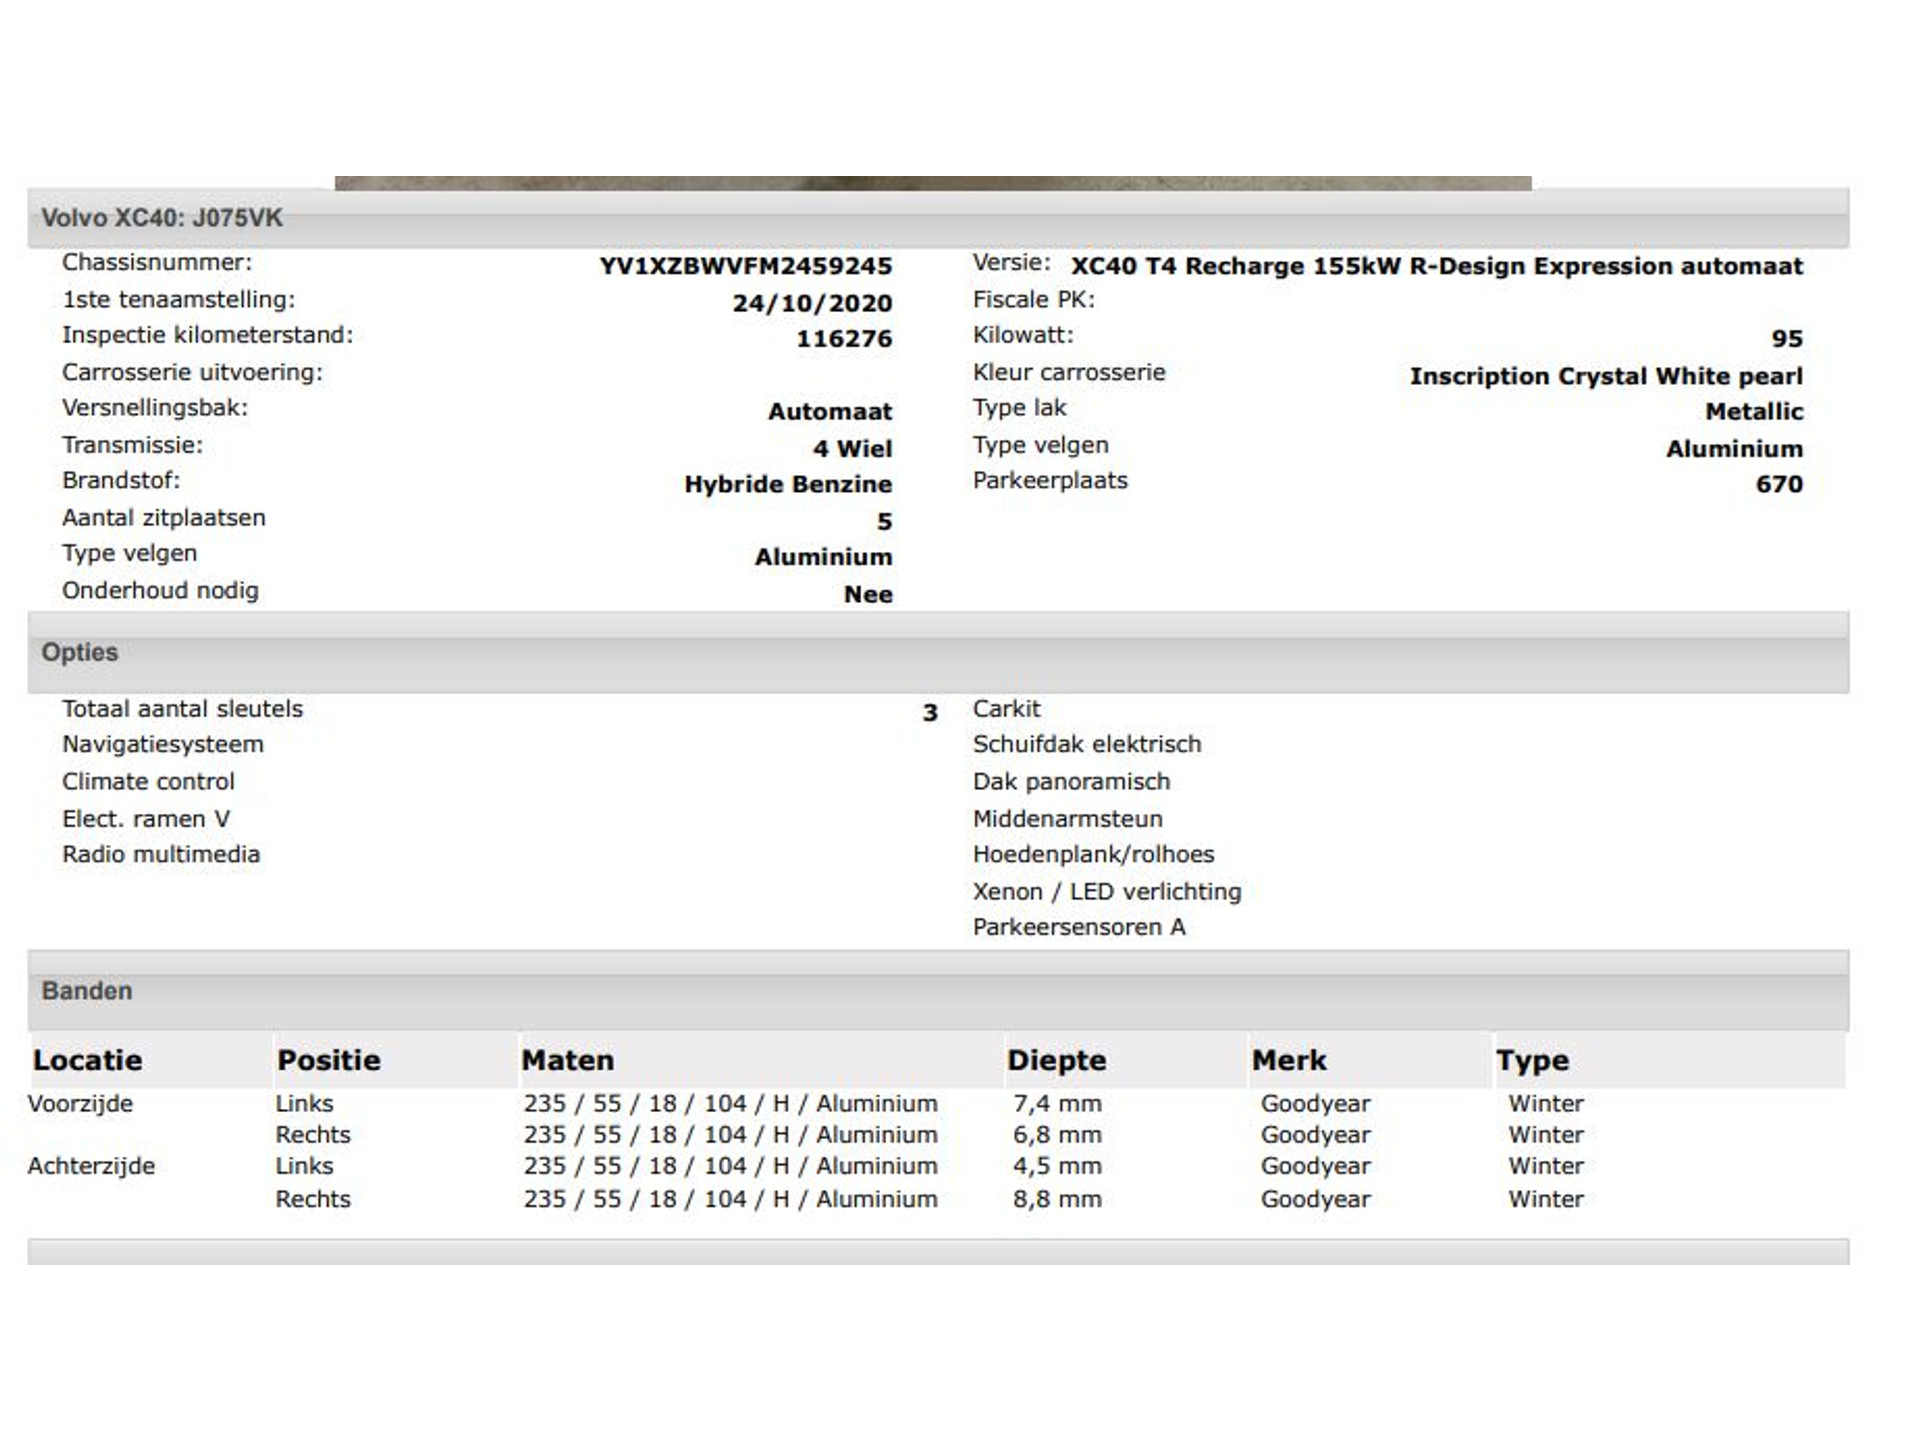Click the date 24/10/2020 value

click(812, 303)
